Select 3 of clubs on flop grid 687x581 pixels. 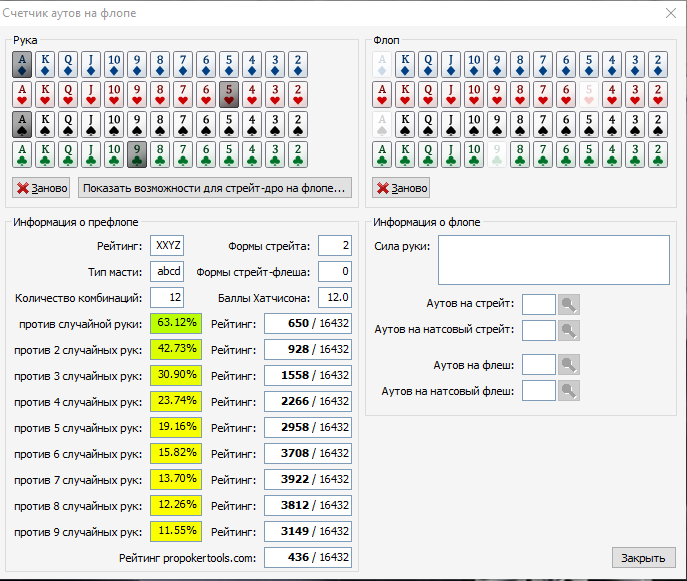635,154
